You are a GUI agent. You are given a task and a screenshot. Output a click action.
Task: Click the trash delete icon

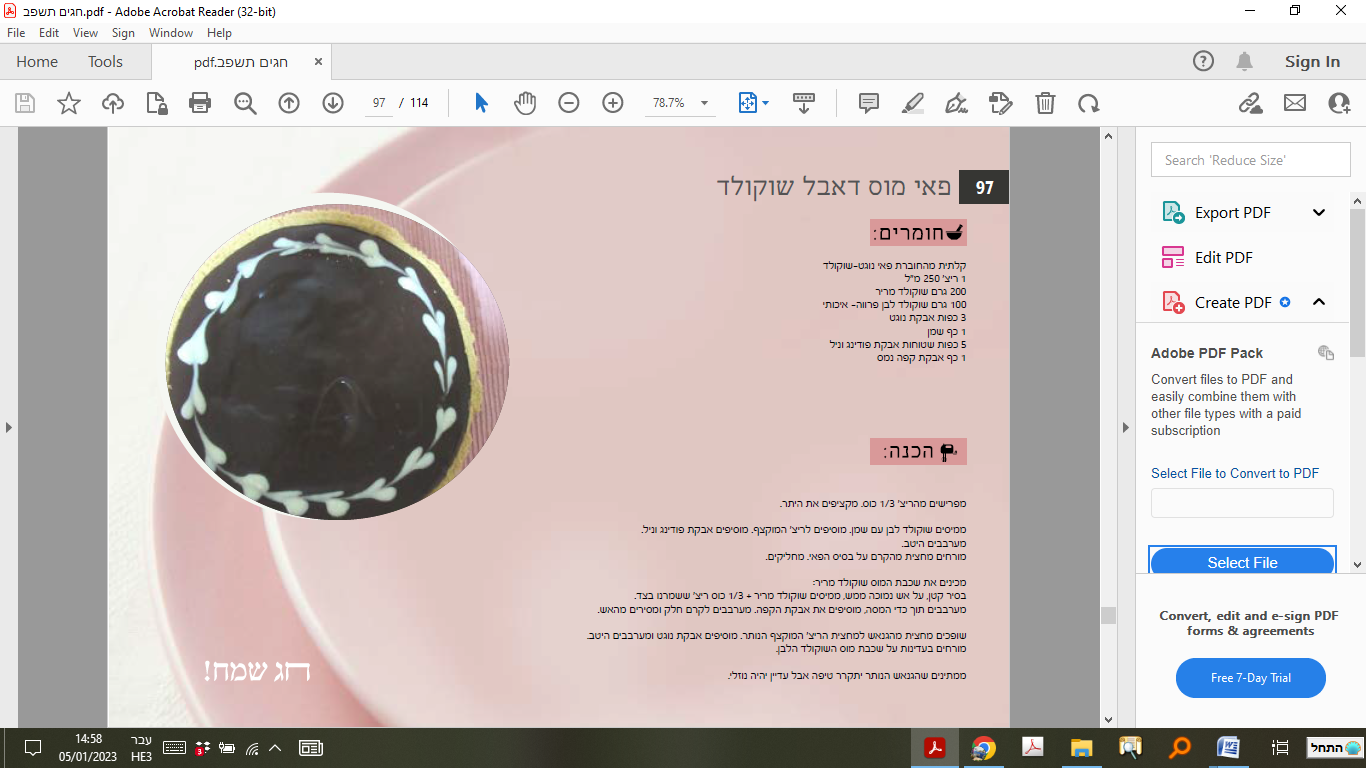pos(1045,103)
